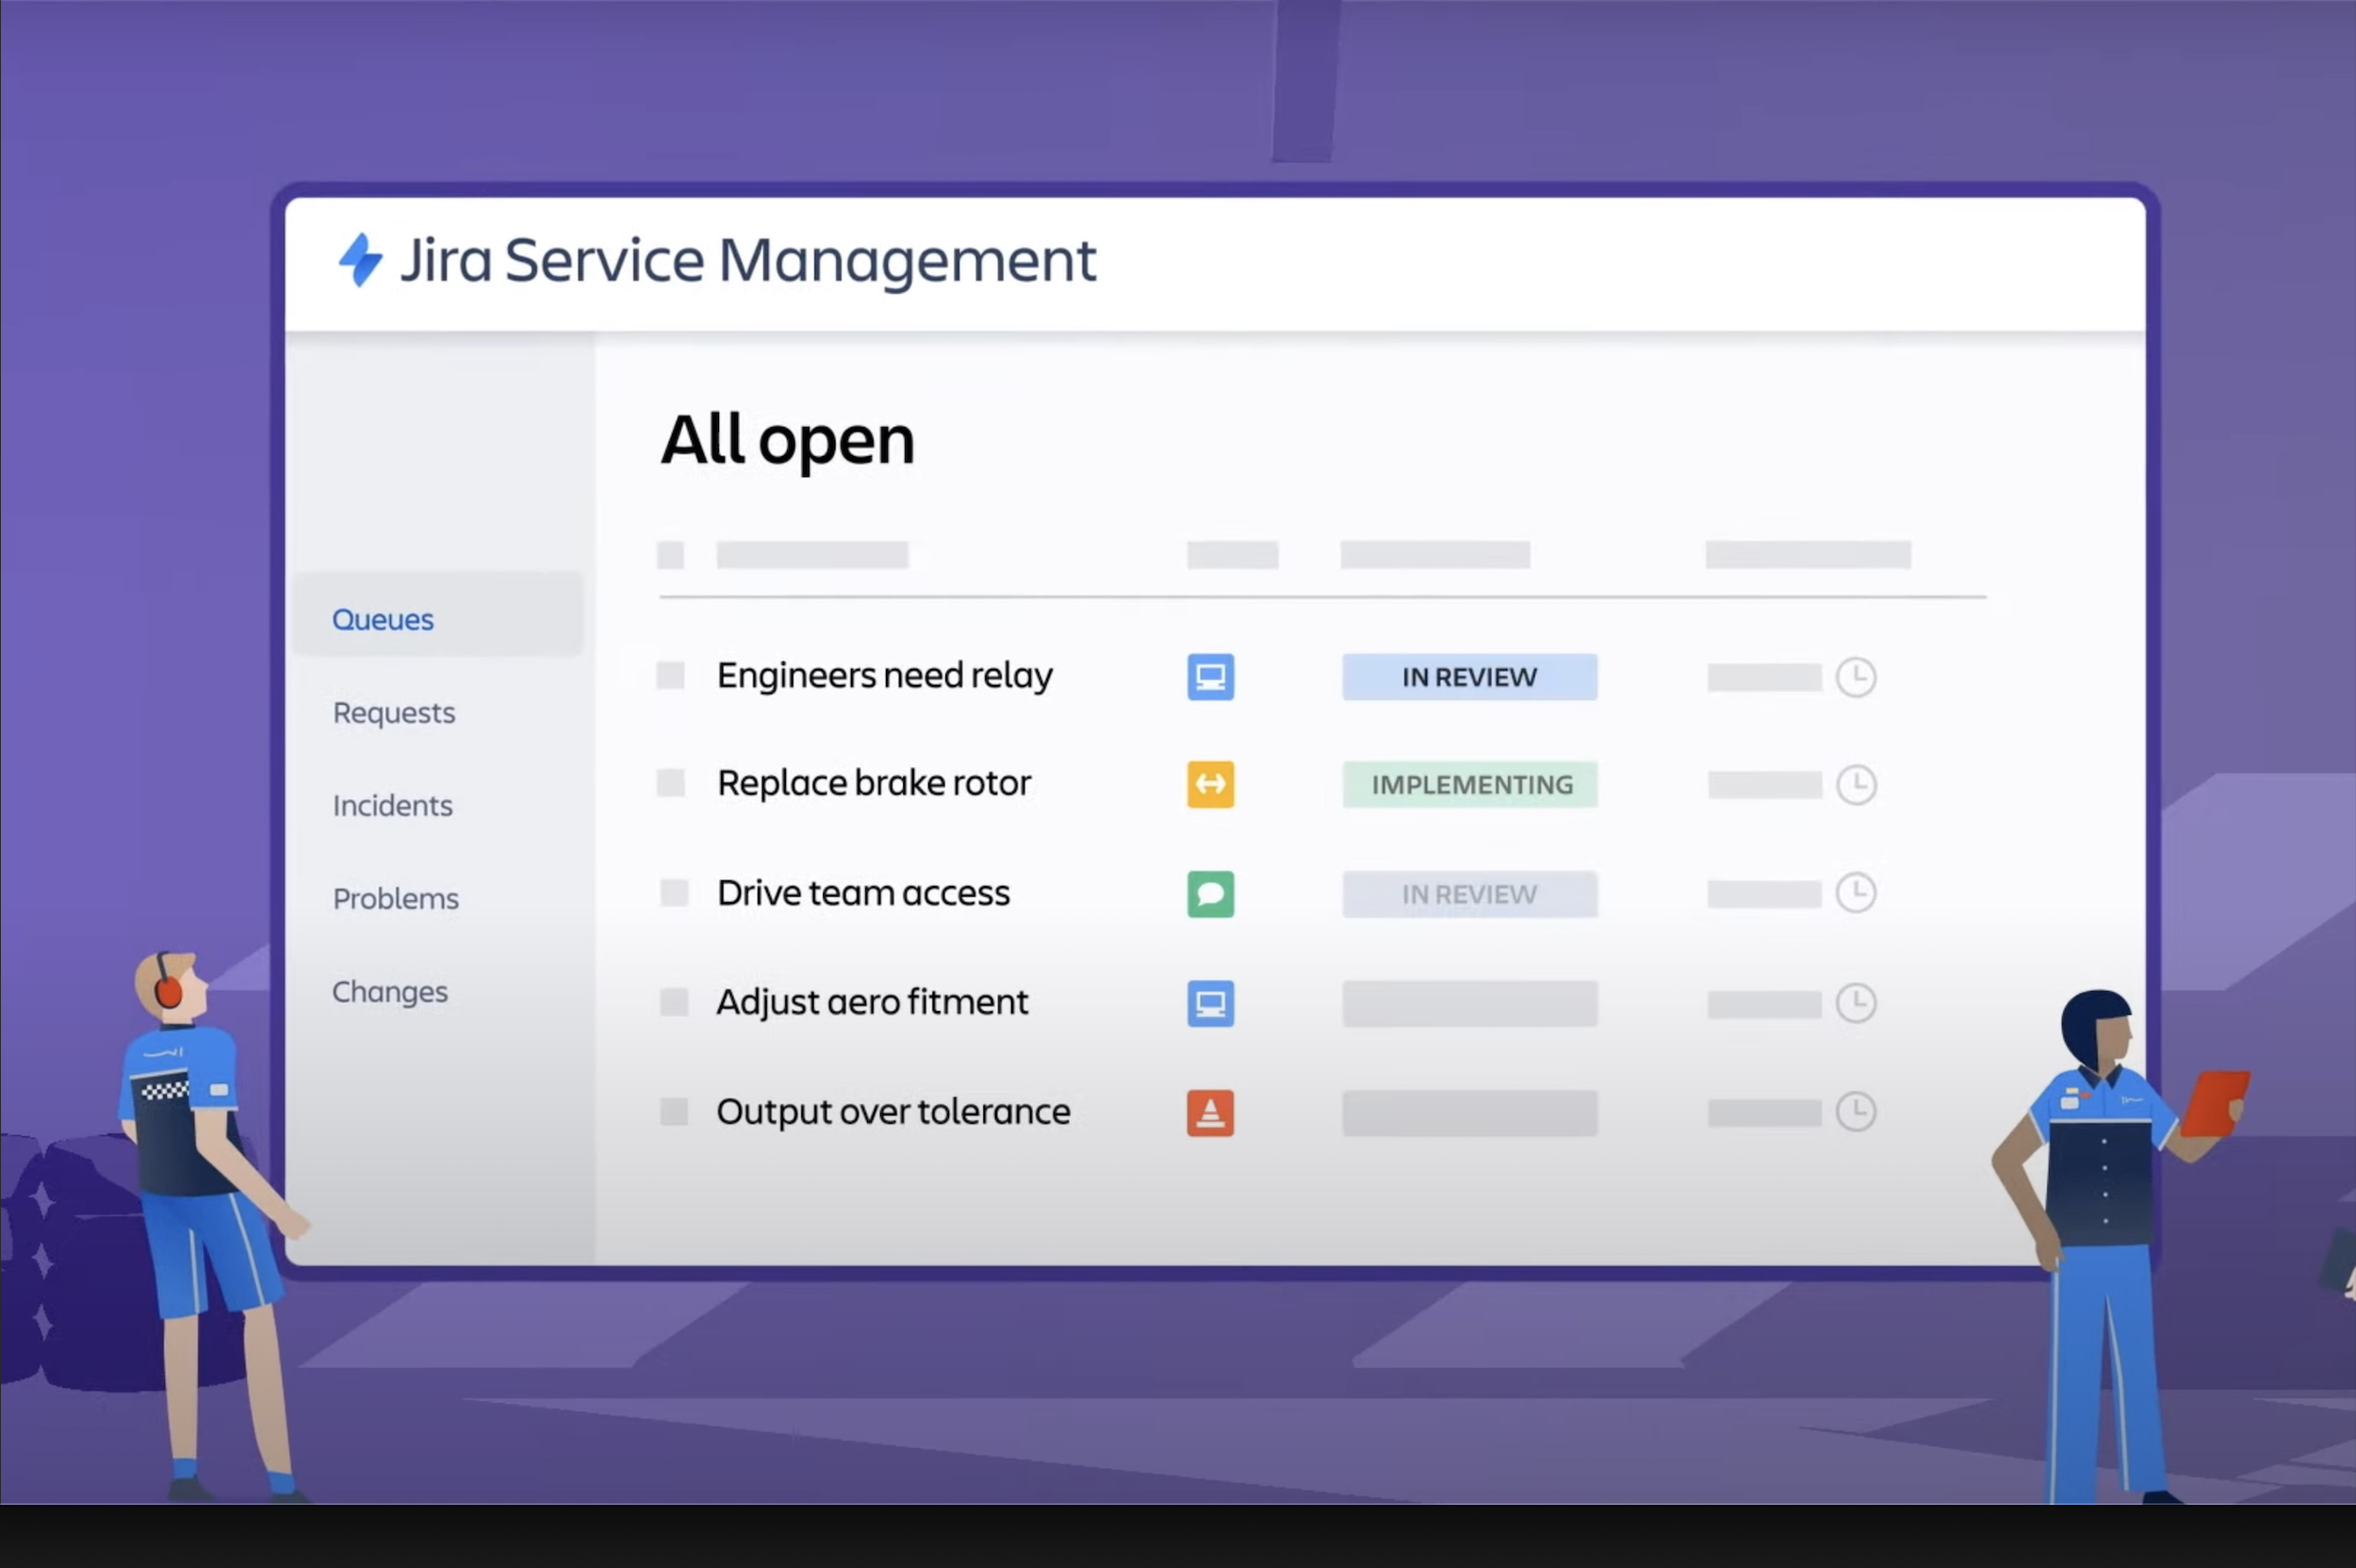This screenshot has height=1568, width=2356.
Task: Open the IN REVIEW status for Engineers need relay
Action: [x=1469, y=677]
